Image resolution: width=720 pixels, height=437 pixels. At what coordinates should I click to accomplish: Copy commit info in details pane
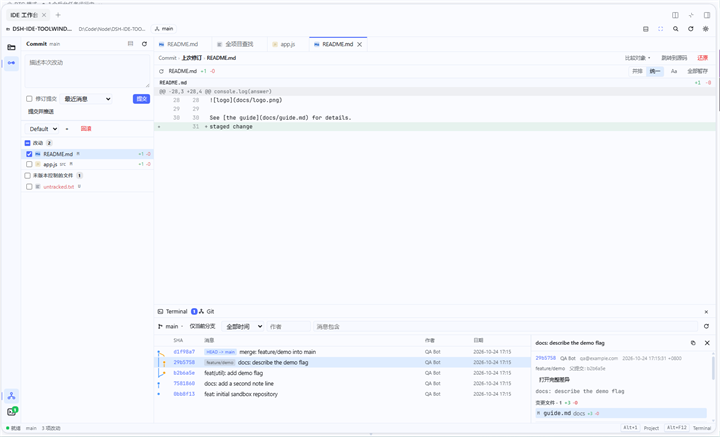coord(693,343)
